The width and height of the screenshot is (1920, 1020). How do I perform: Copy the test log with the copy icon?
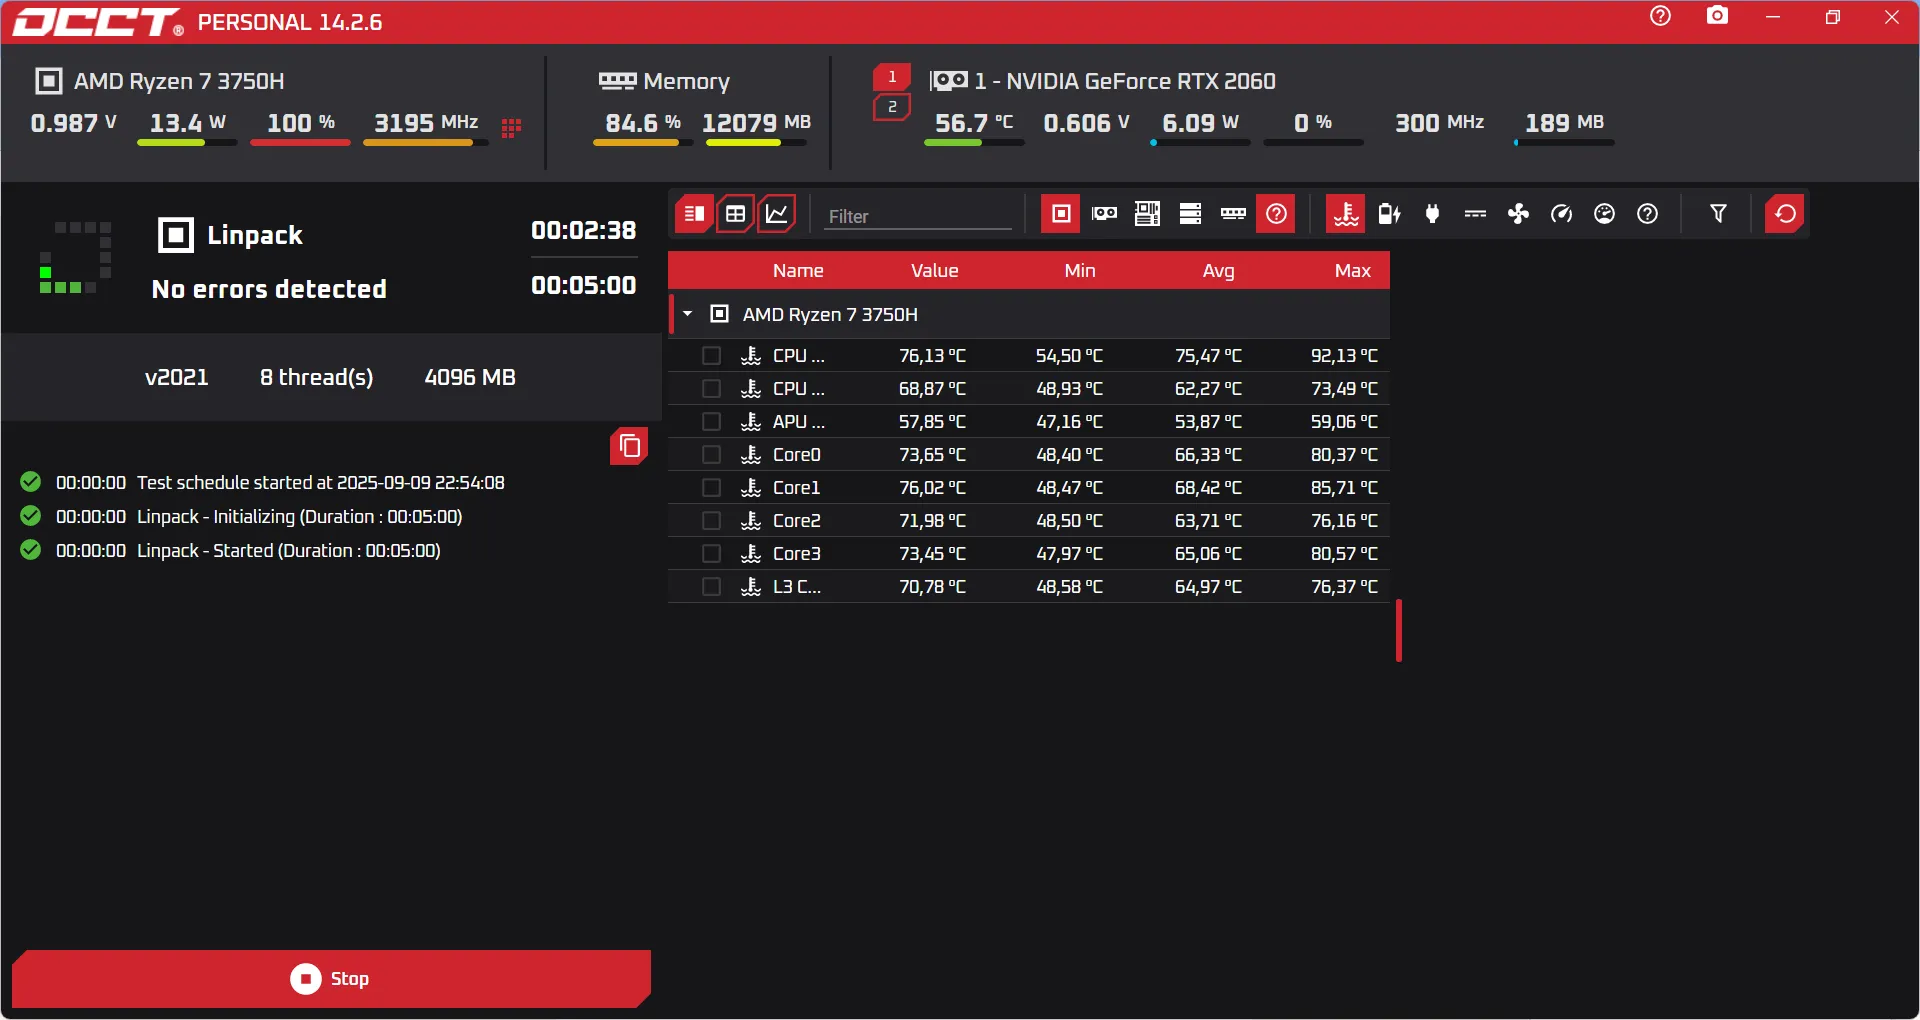click(x=629, y=446)
